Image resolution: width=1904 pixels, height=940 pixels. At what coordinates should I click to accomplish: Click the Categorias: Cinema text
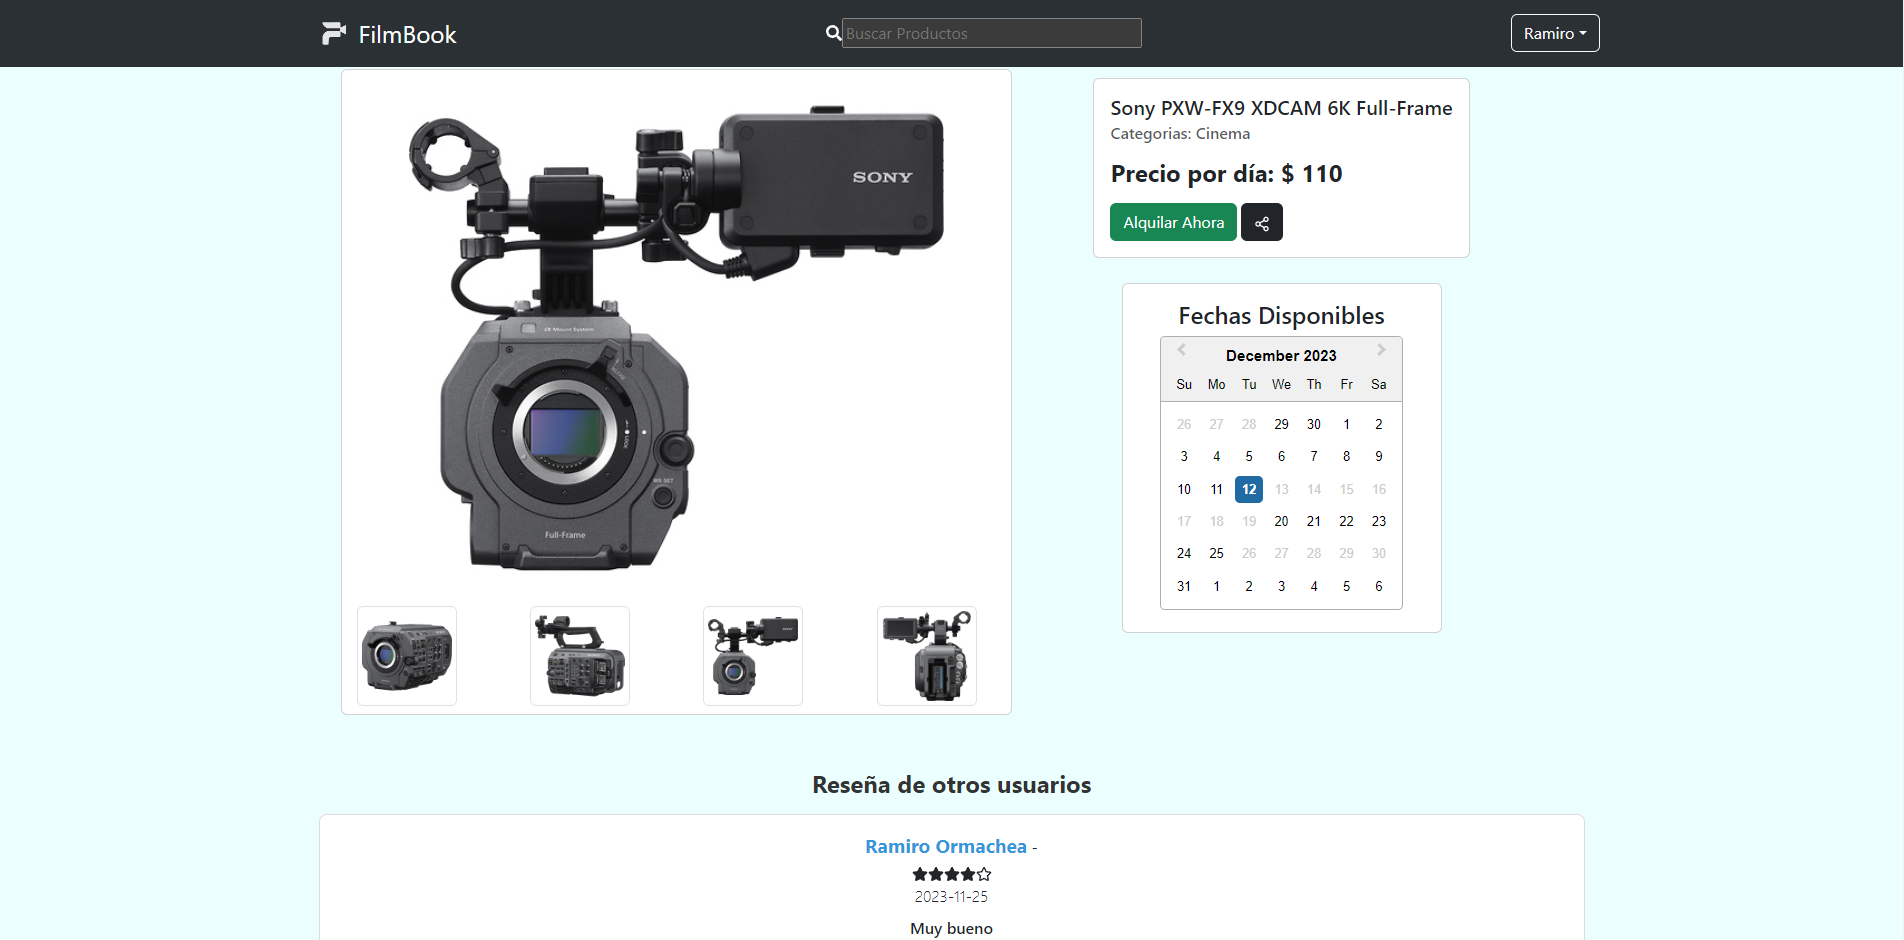coord(1180,134)
